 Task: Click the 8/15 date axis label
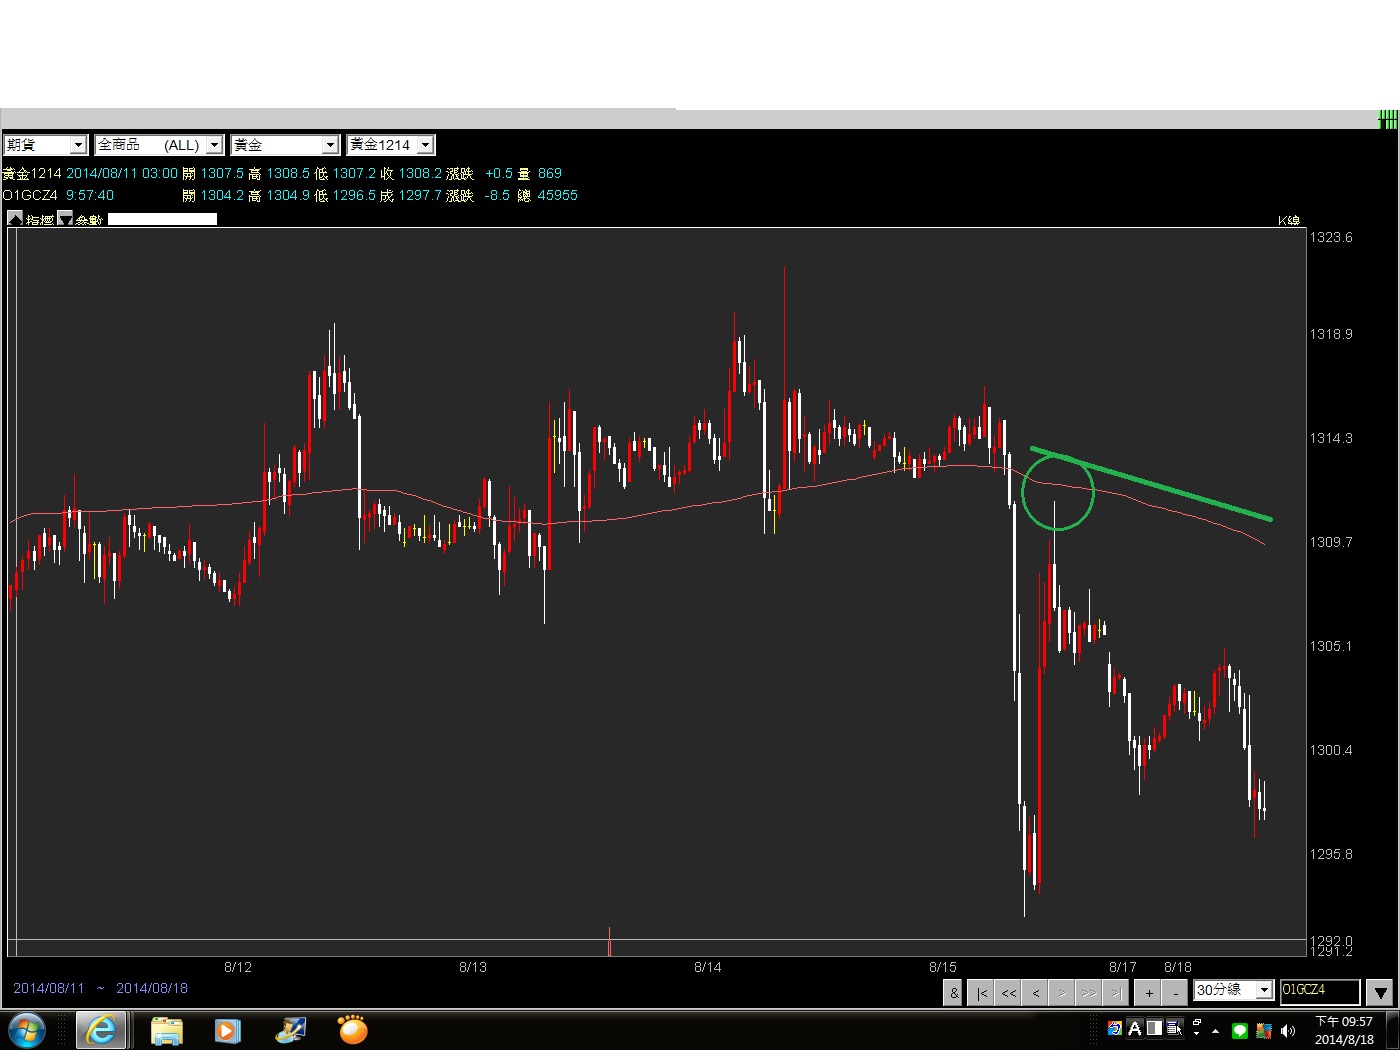pyautogui.click(x=943, y=967)
